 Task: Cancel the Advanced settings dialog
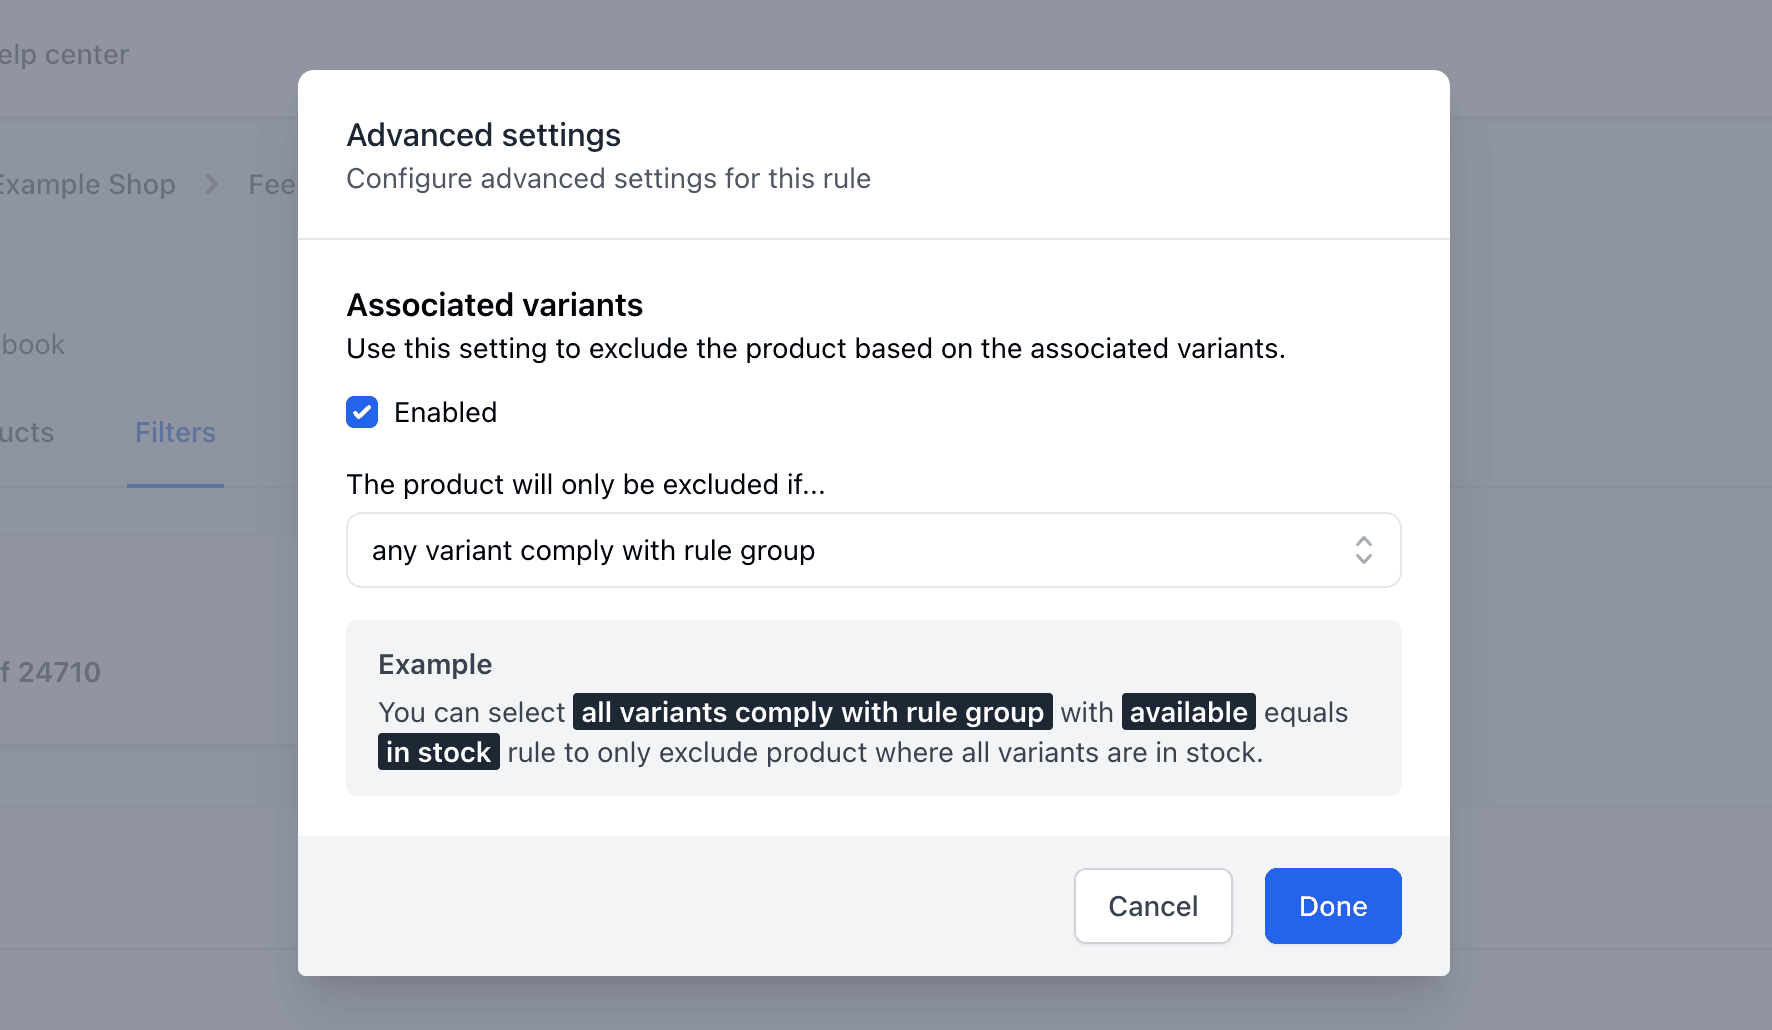click(x=1152, y=906)
